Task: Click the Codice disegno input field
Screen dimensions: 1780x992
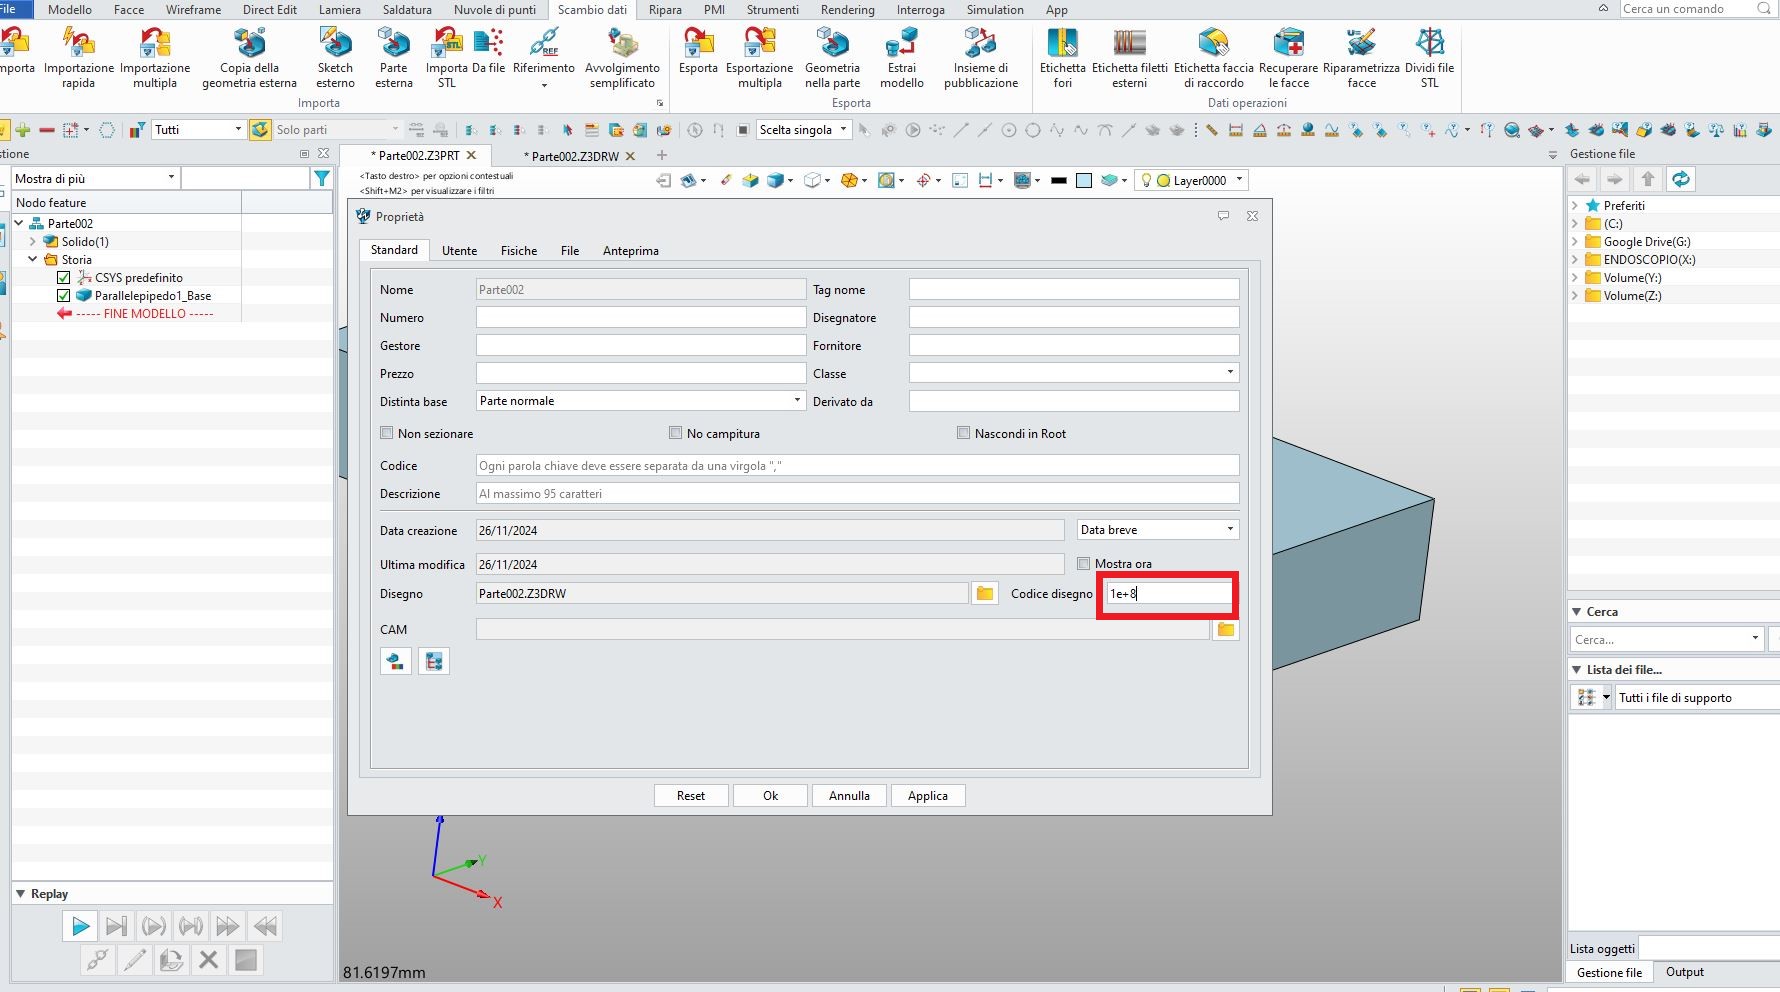Action: 1168,593
